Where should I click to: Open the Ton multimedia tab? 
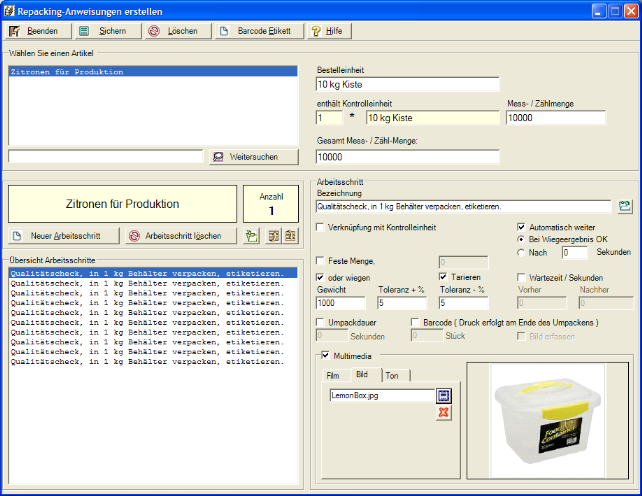[x=391, y=376]
